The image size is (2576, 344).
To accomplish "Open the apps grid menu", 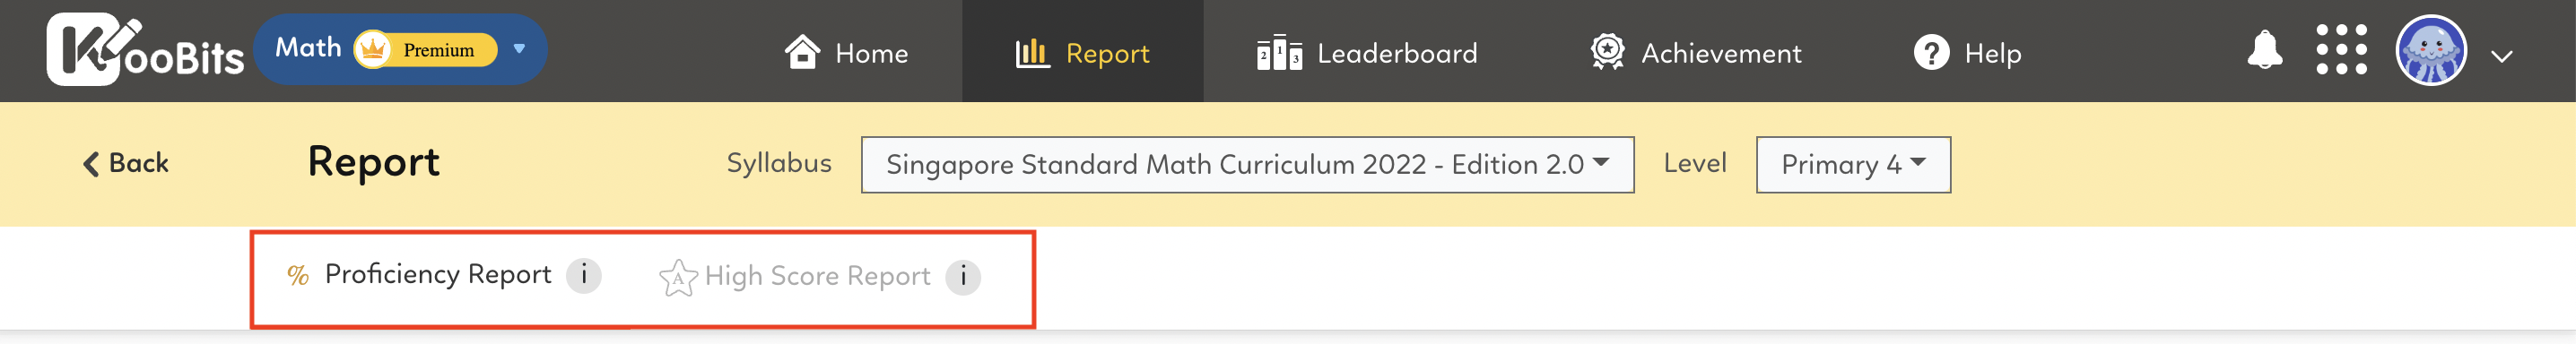I will pyautogui.click(x=2341, y=50).
